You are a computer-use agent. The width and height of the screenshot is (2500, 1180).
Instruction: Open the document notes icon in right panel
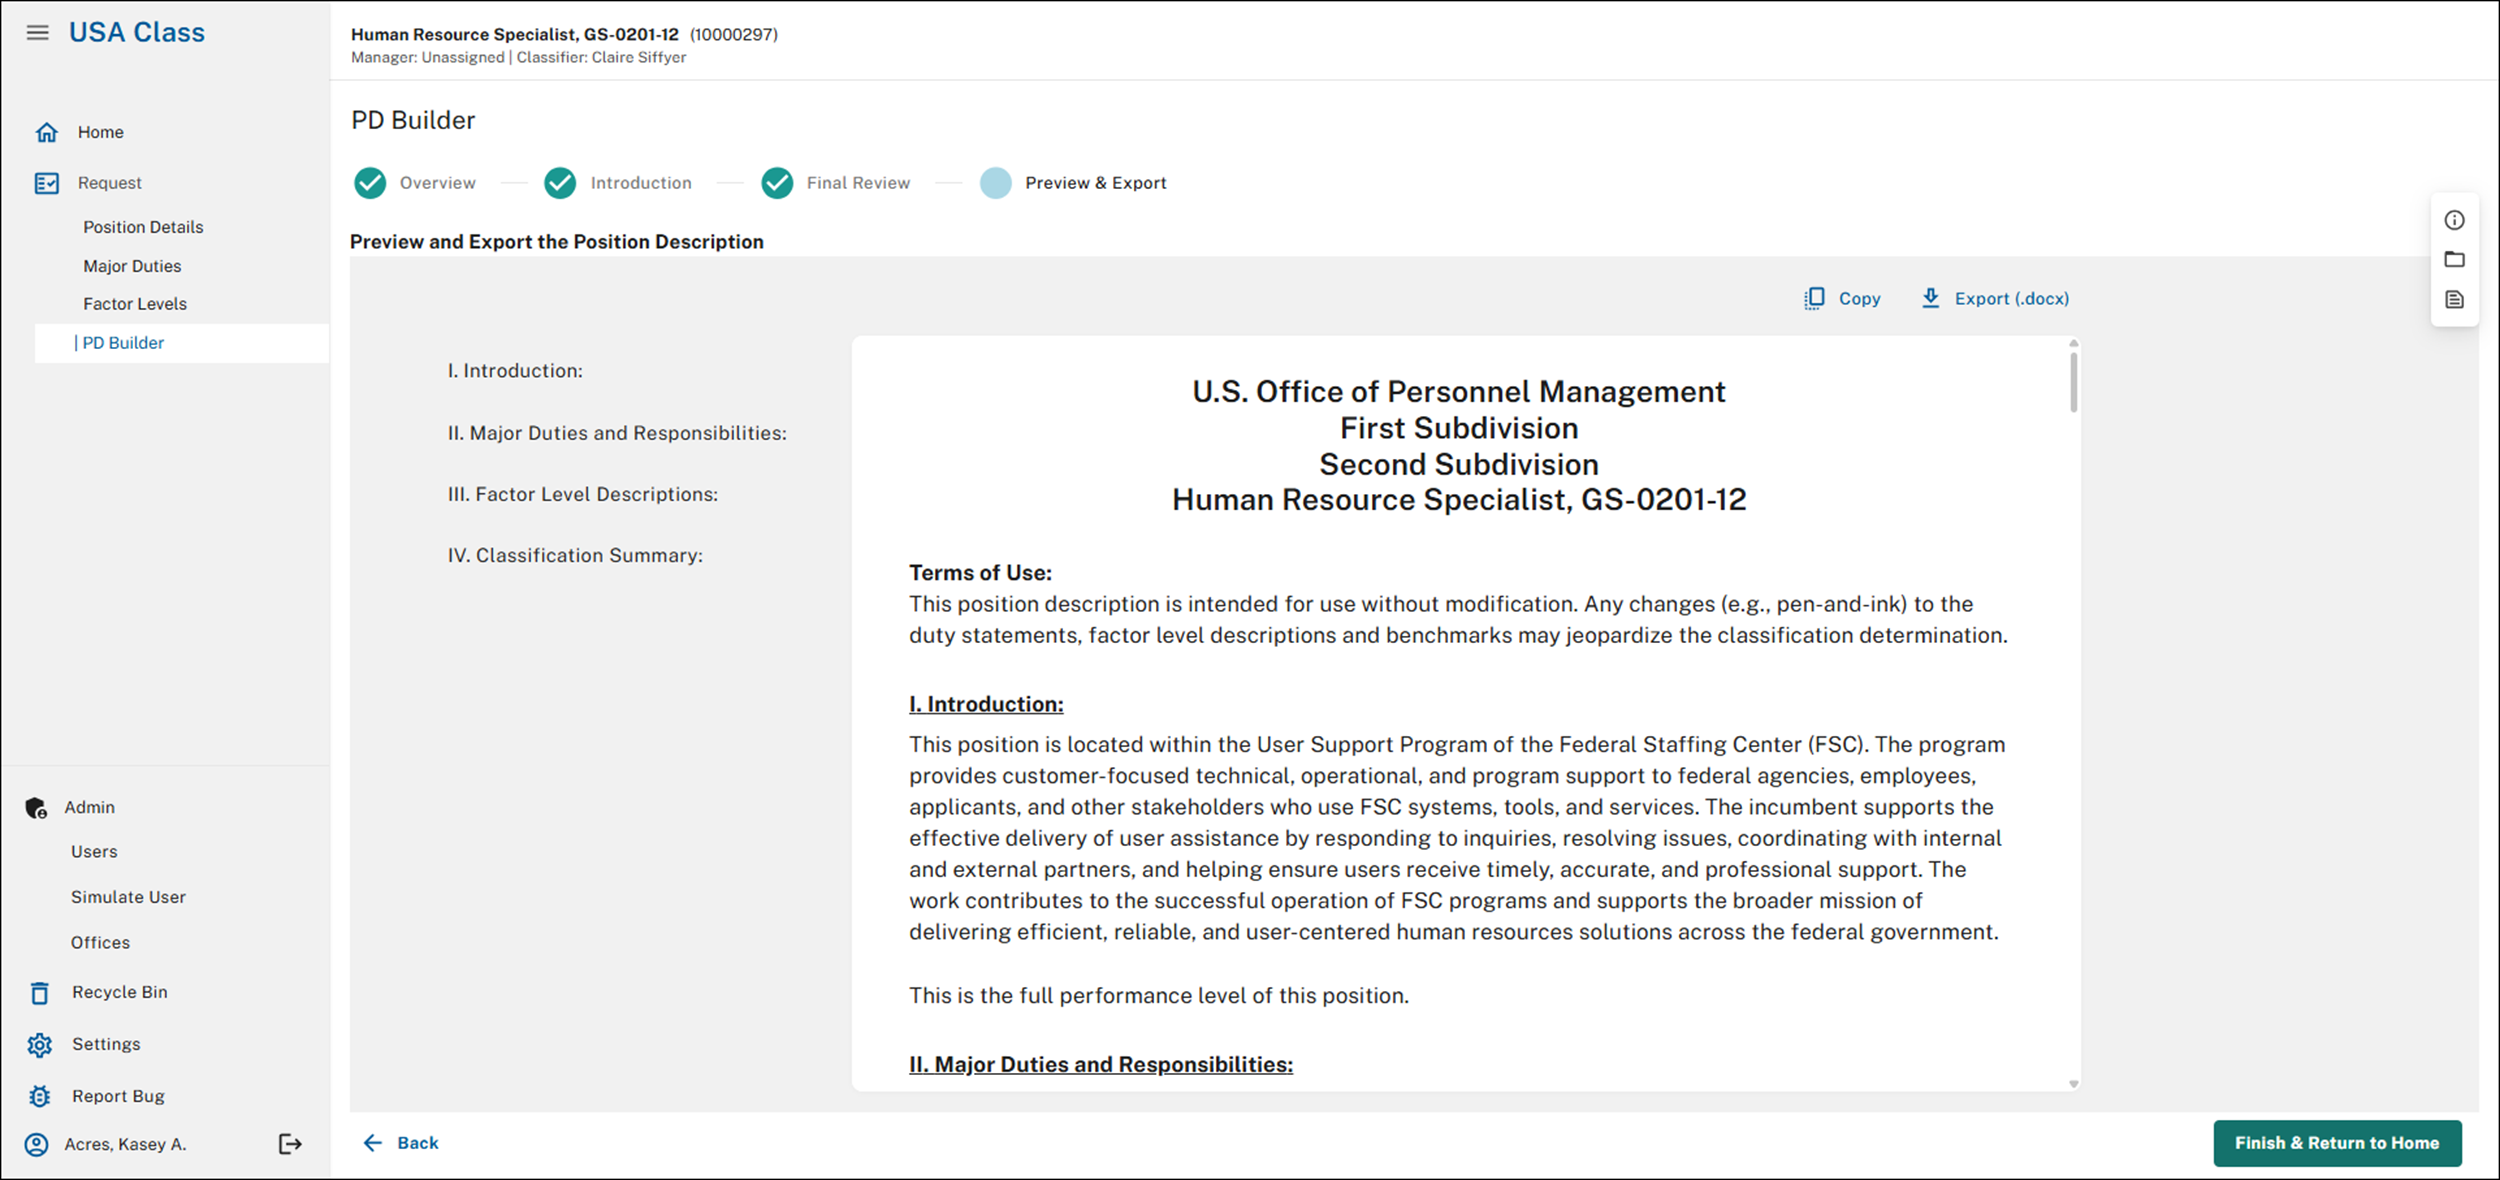coord(2455,300)
